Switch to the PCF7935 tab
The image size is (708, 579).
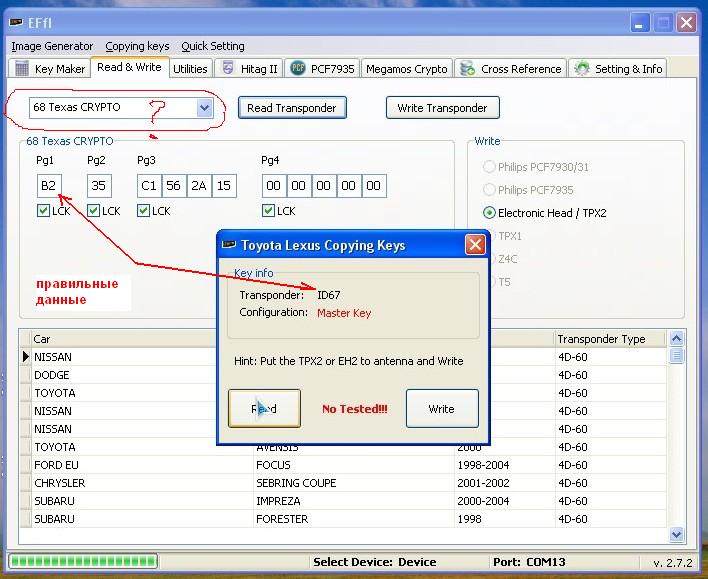pyautogui.click(x=322, y=69)
